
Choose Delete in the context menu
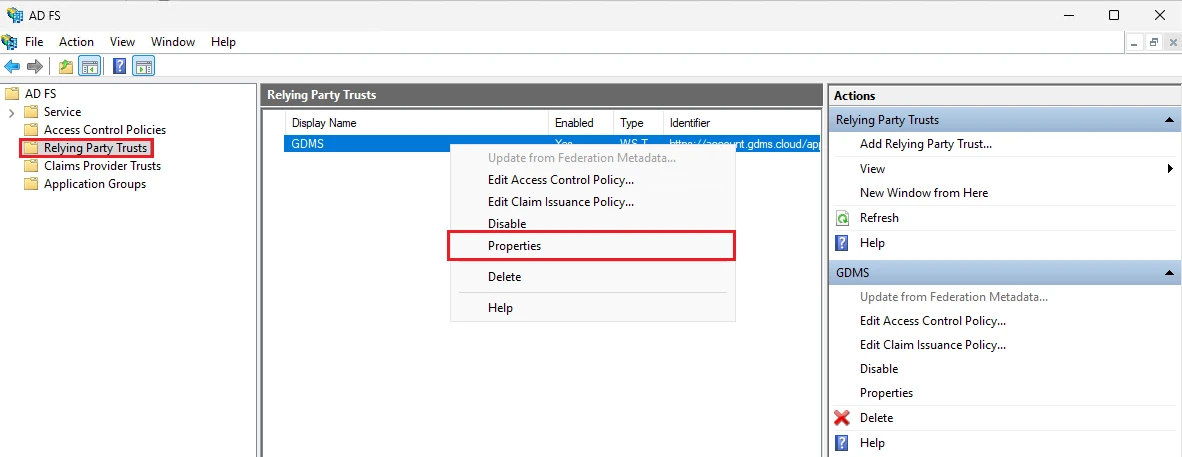(x=592, y=277)
